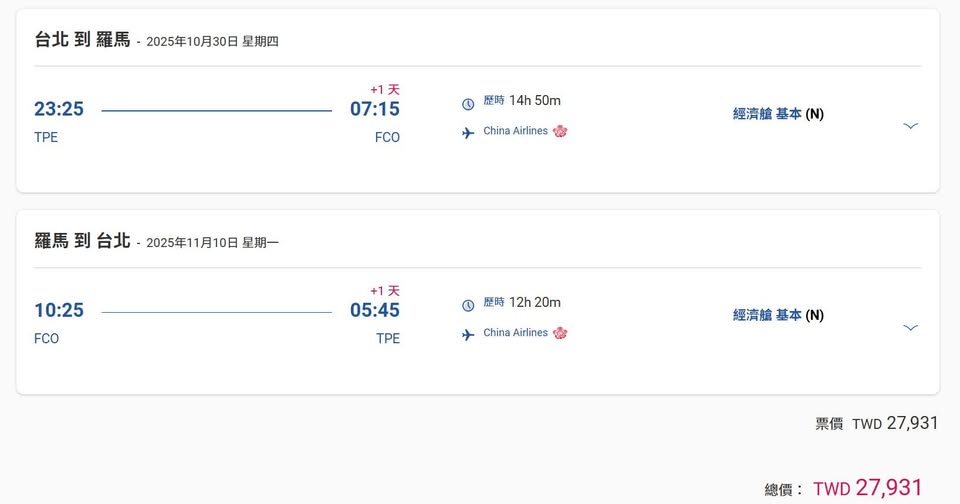This screenshot has width=960, height=504.
Task: Click the 台北 到 羅馬 route heading
Action: [x=82, y=40]
